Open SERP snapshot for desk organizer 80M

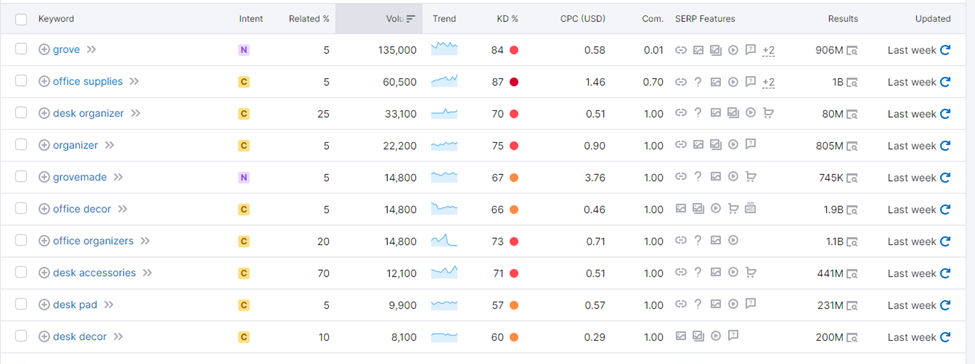tap(852, 114)
